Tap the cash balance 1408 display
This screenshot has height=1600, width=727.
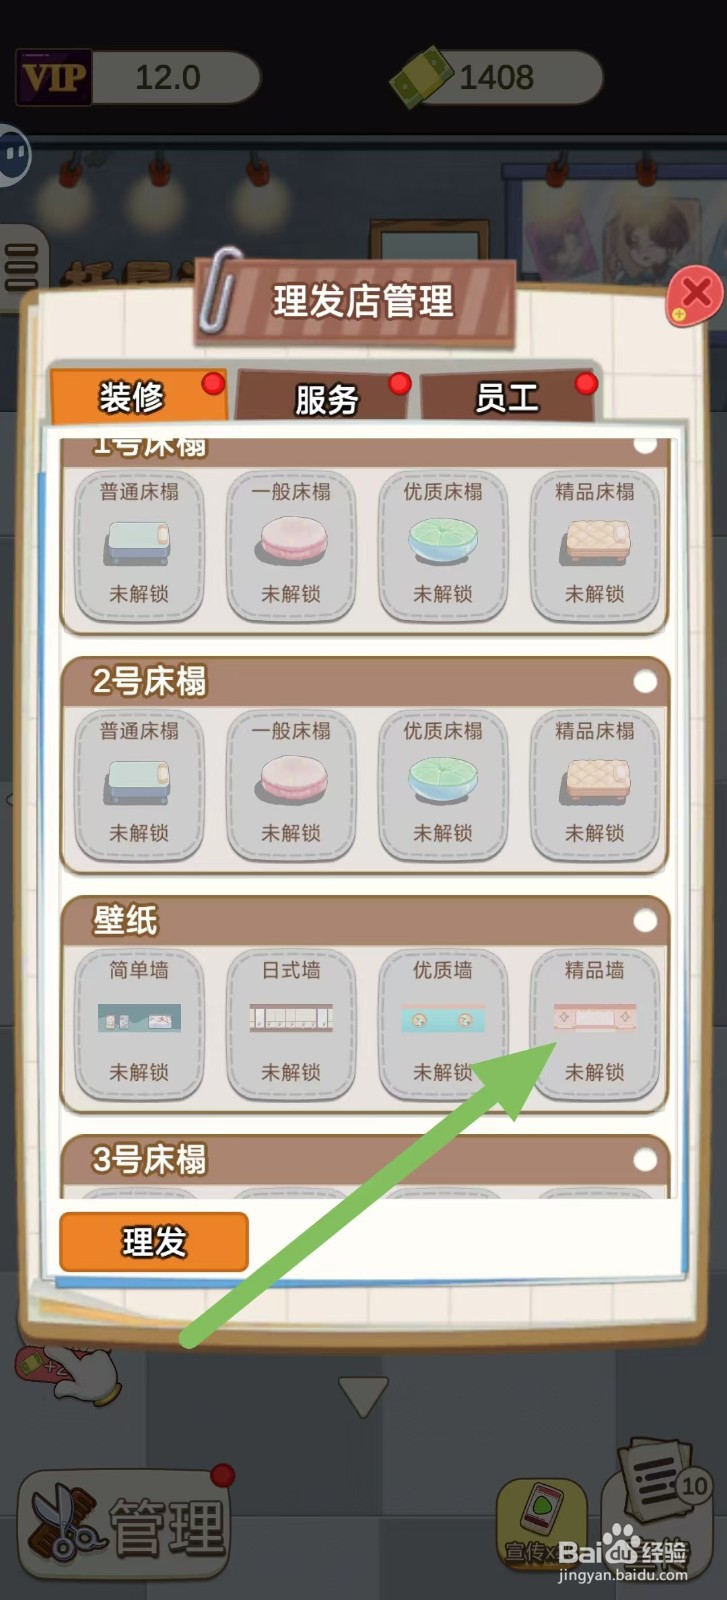coord(496,77)
